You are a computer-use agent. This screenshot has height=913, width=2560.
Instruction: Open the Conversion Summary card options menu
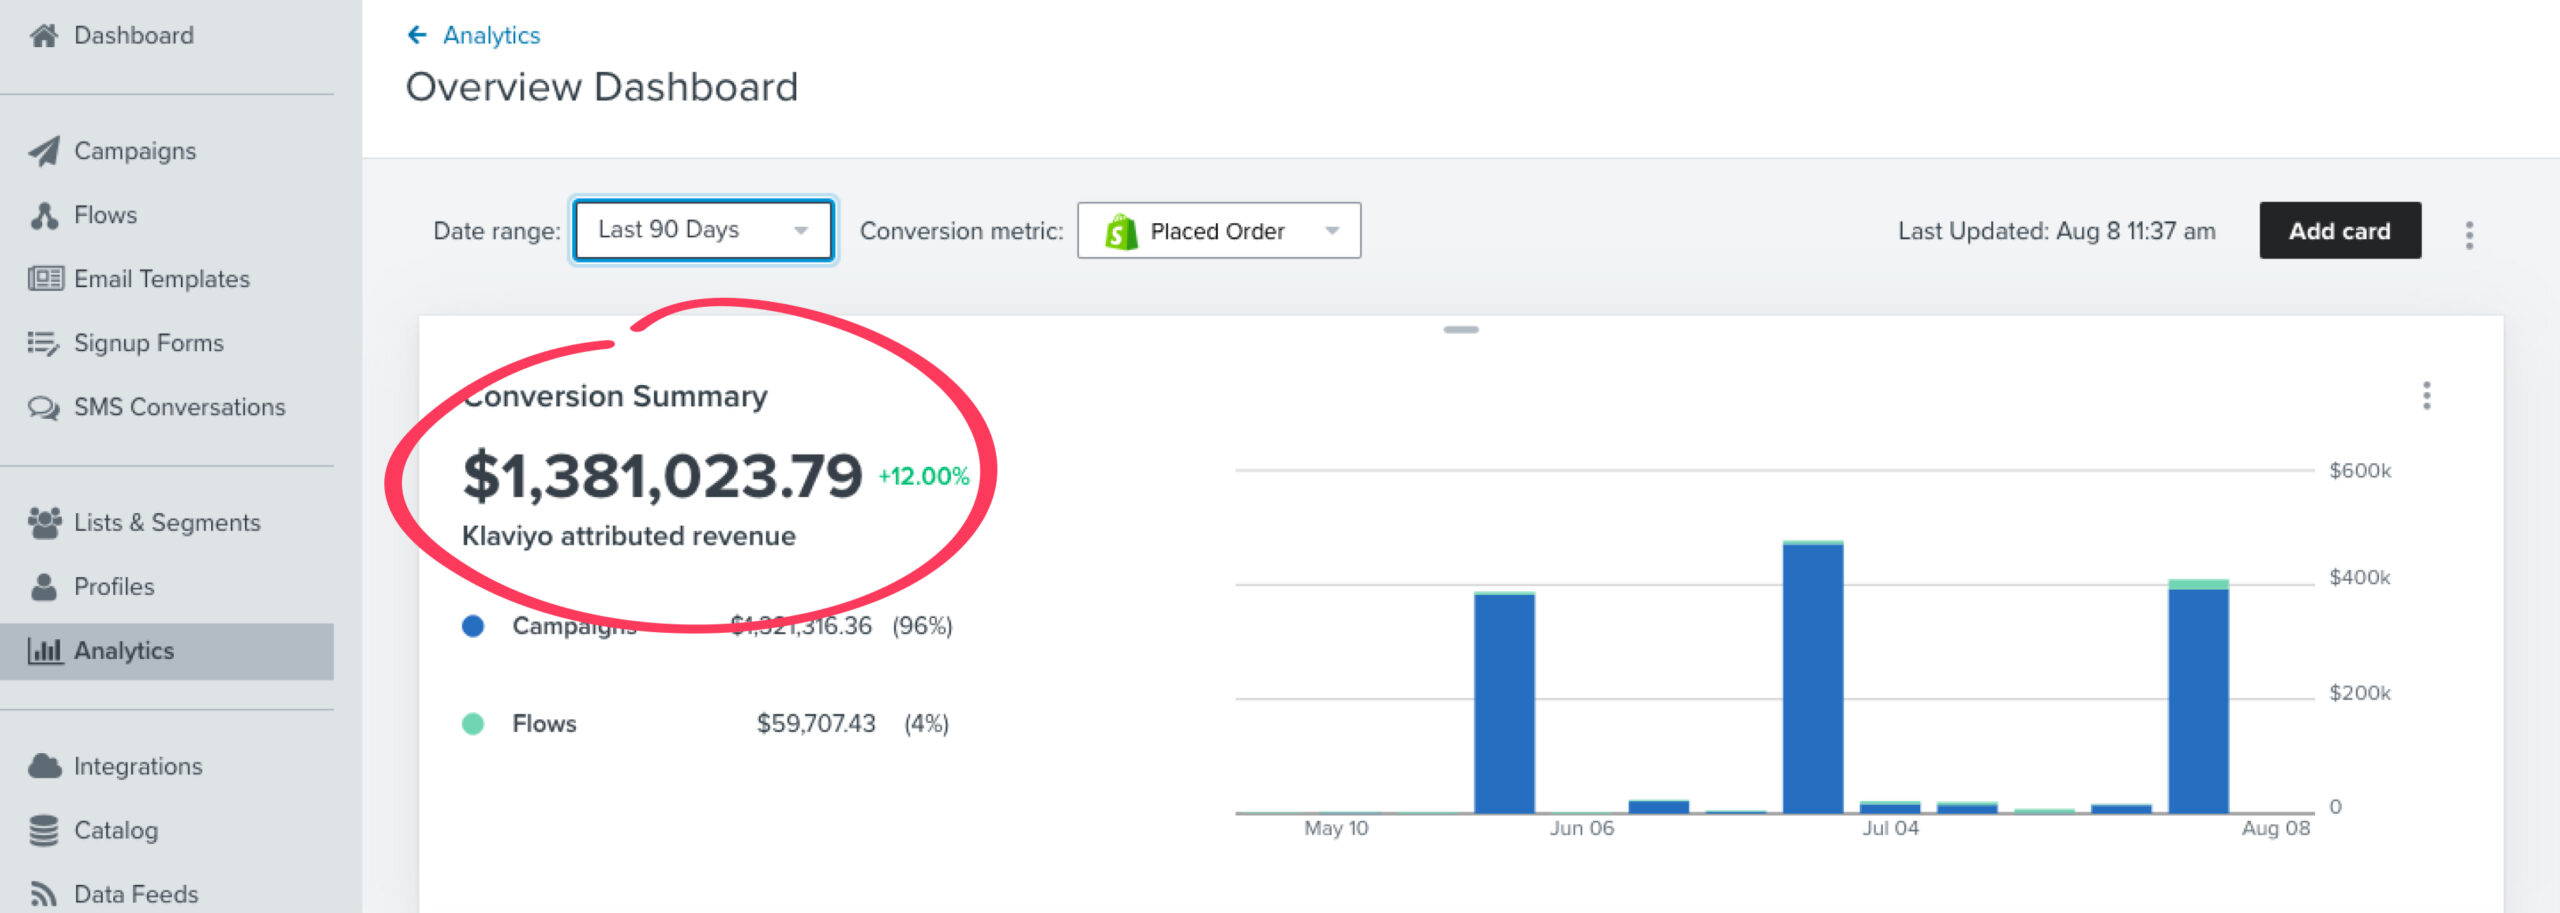[2426, 396]
